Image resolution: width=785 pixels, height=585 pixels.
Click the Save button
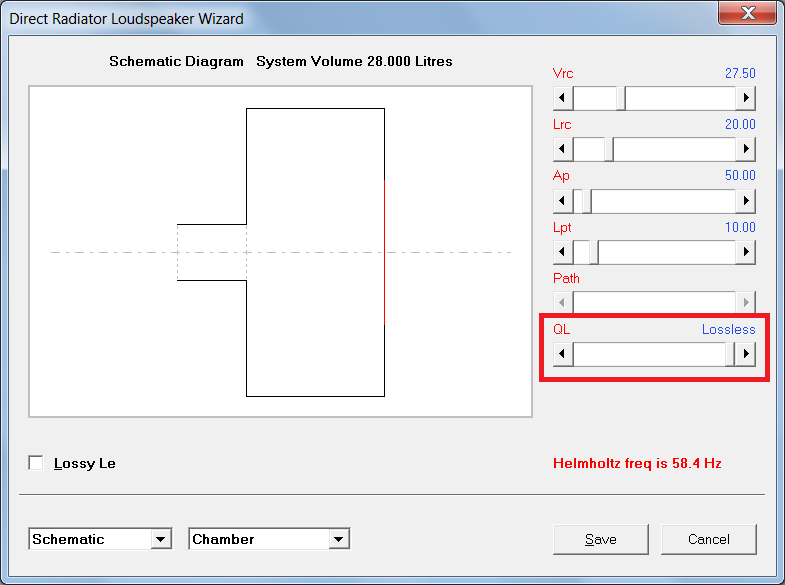pos(600,539)
